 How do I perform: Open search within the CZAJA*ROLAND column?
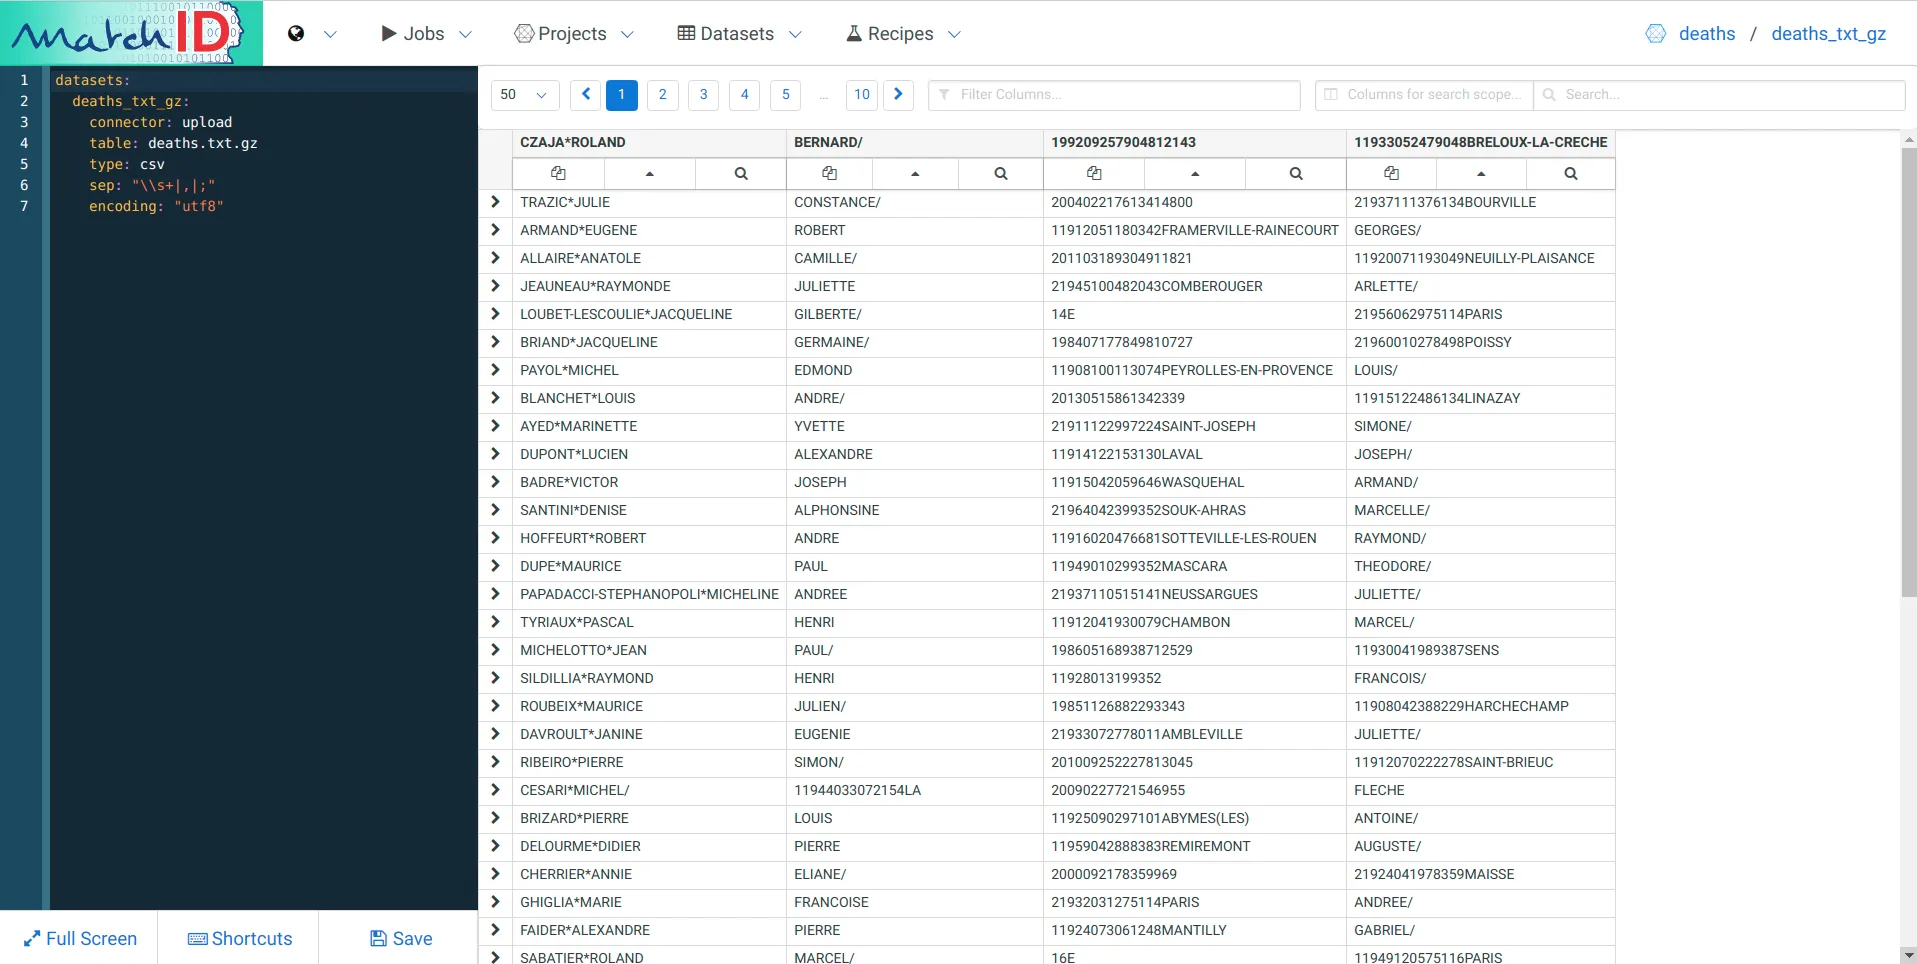pos(740,173)
